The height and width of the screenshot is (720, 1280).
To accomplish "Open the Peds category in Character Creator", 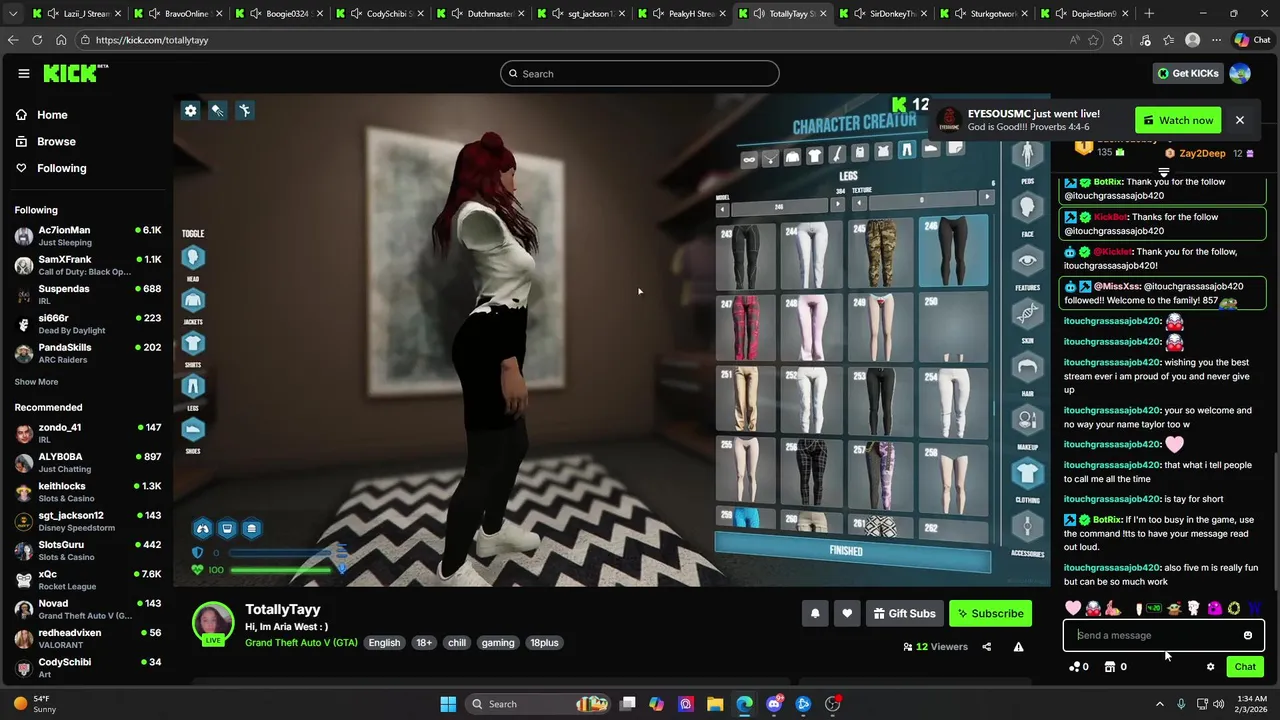I will point(1027,155).
